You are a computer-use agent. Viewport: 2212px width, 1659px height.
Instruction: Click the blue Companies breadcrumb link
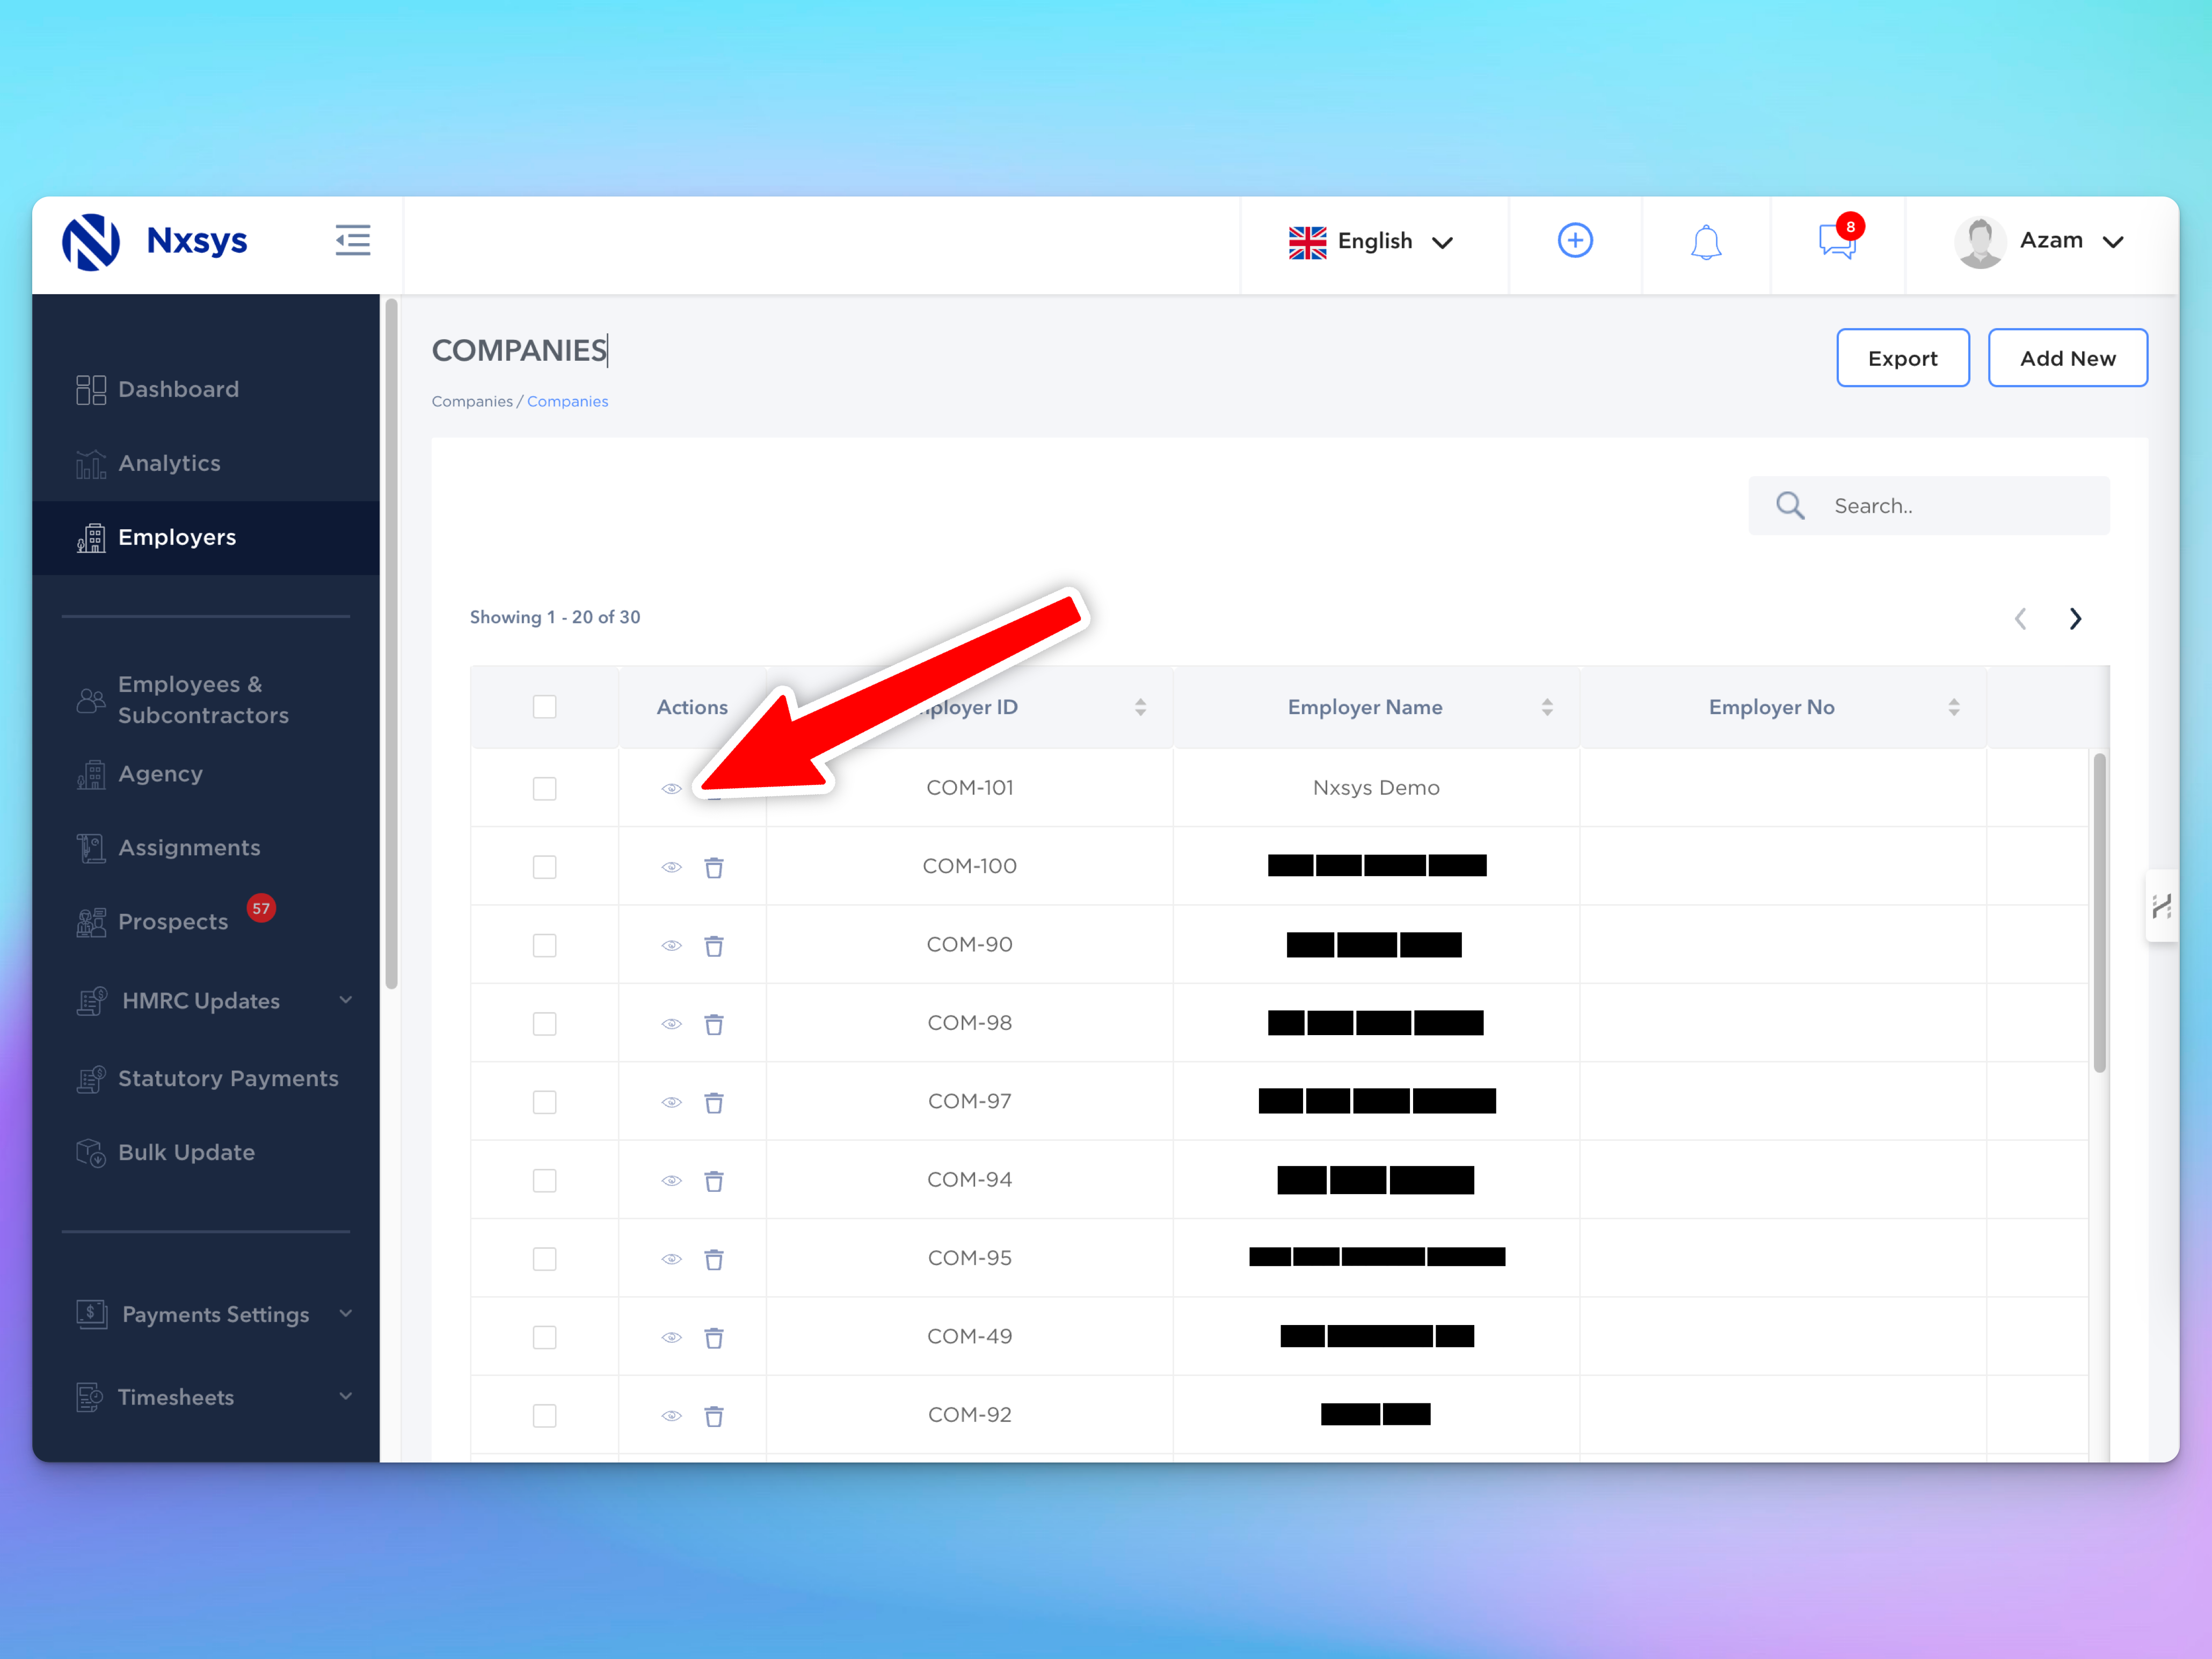567,401
